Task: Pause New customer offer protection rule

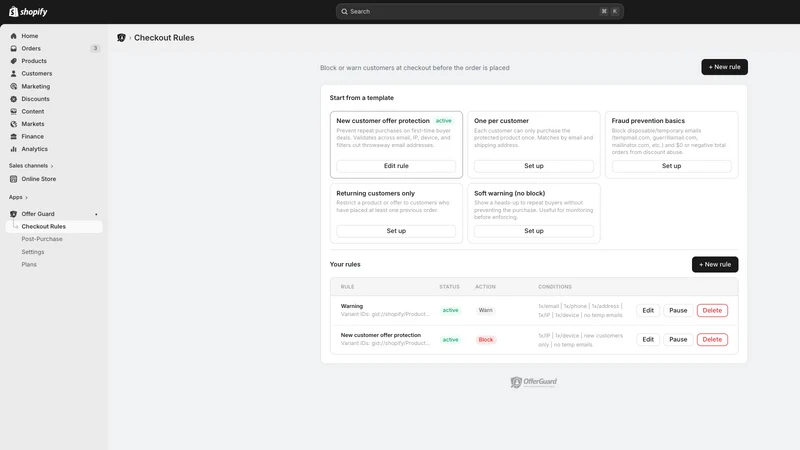Action: [678, 339]
